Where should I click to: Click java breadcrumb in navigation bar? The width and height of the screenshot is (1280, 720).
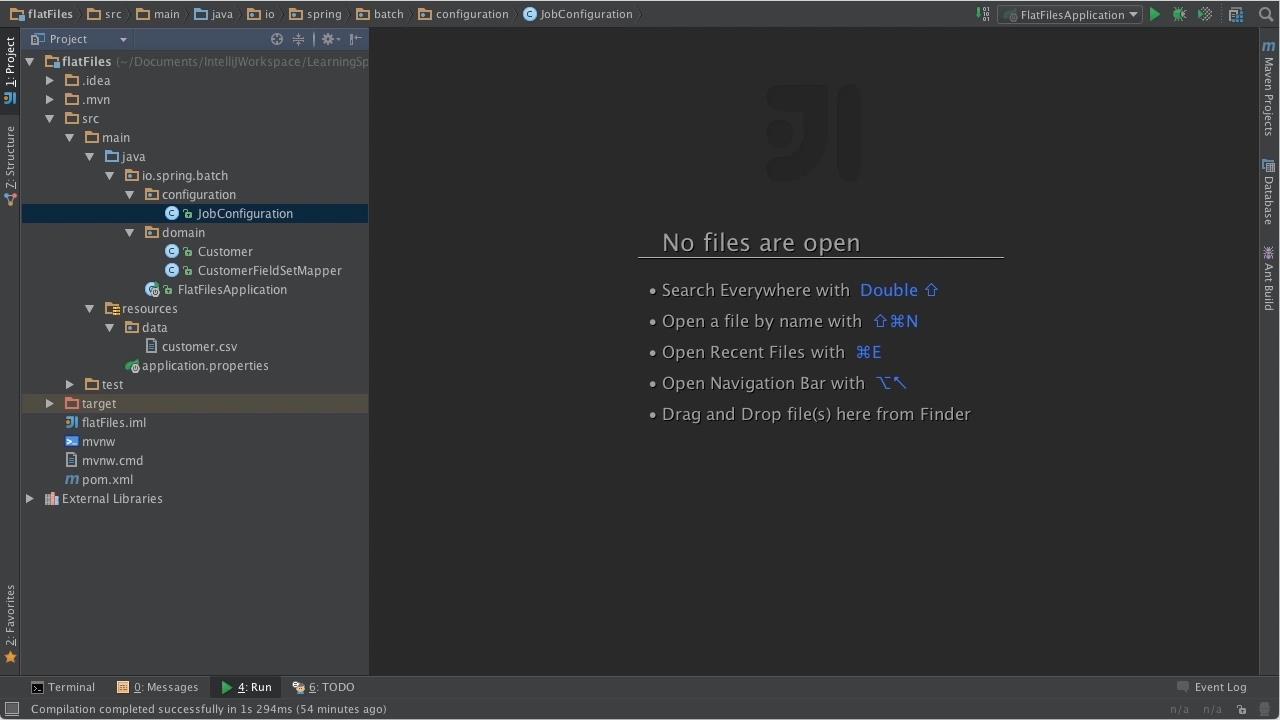(213, 14)
